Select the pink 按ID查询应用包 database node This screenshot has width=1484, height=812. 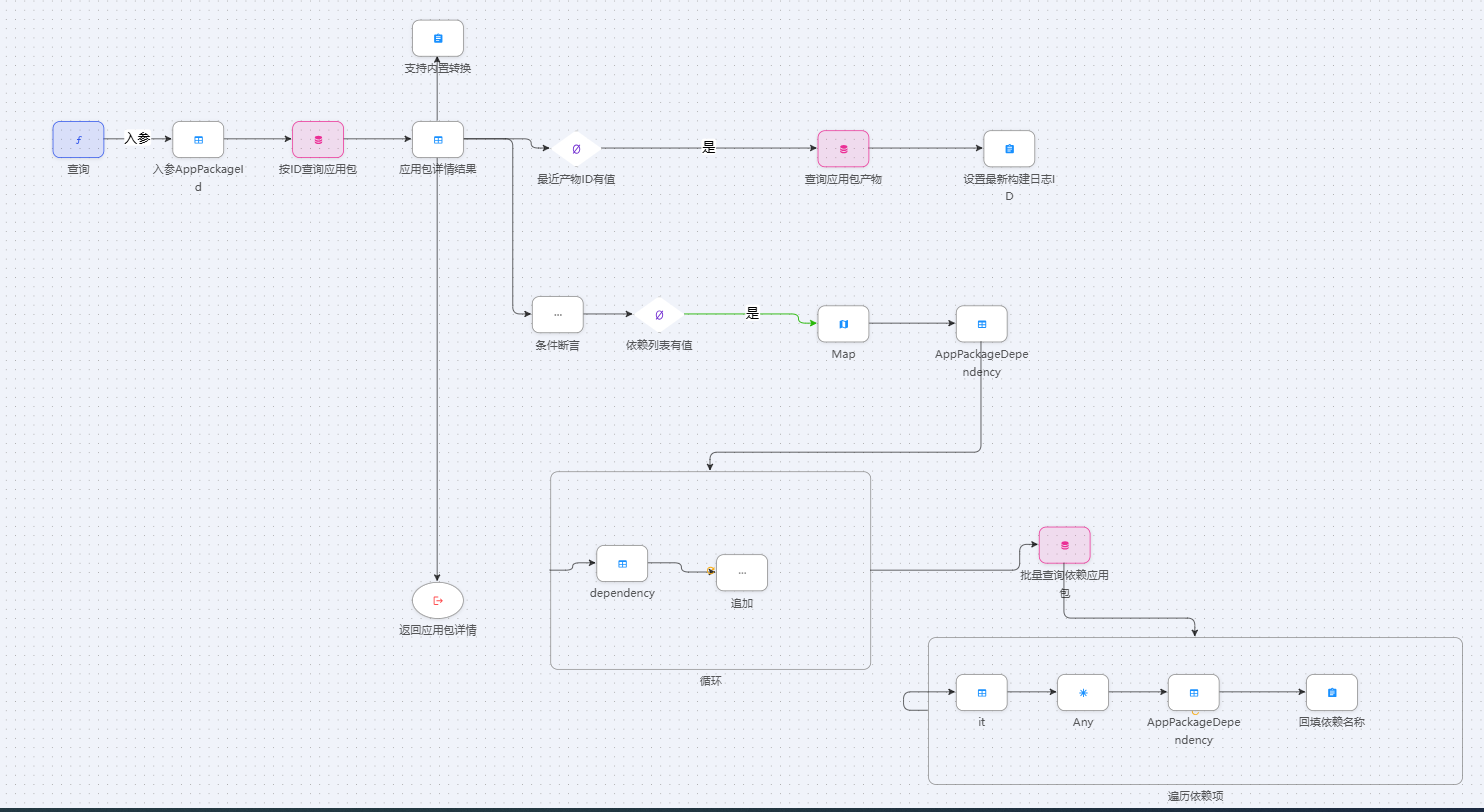pyautogui.click(x=318, y=140)
